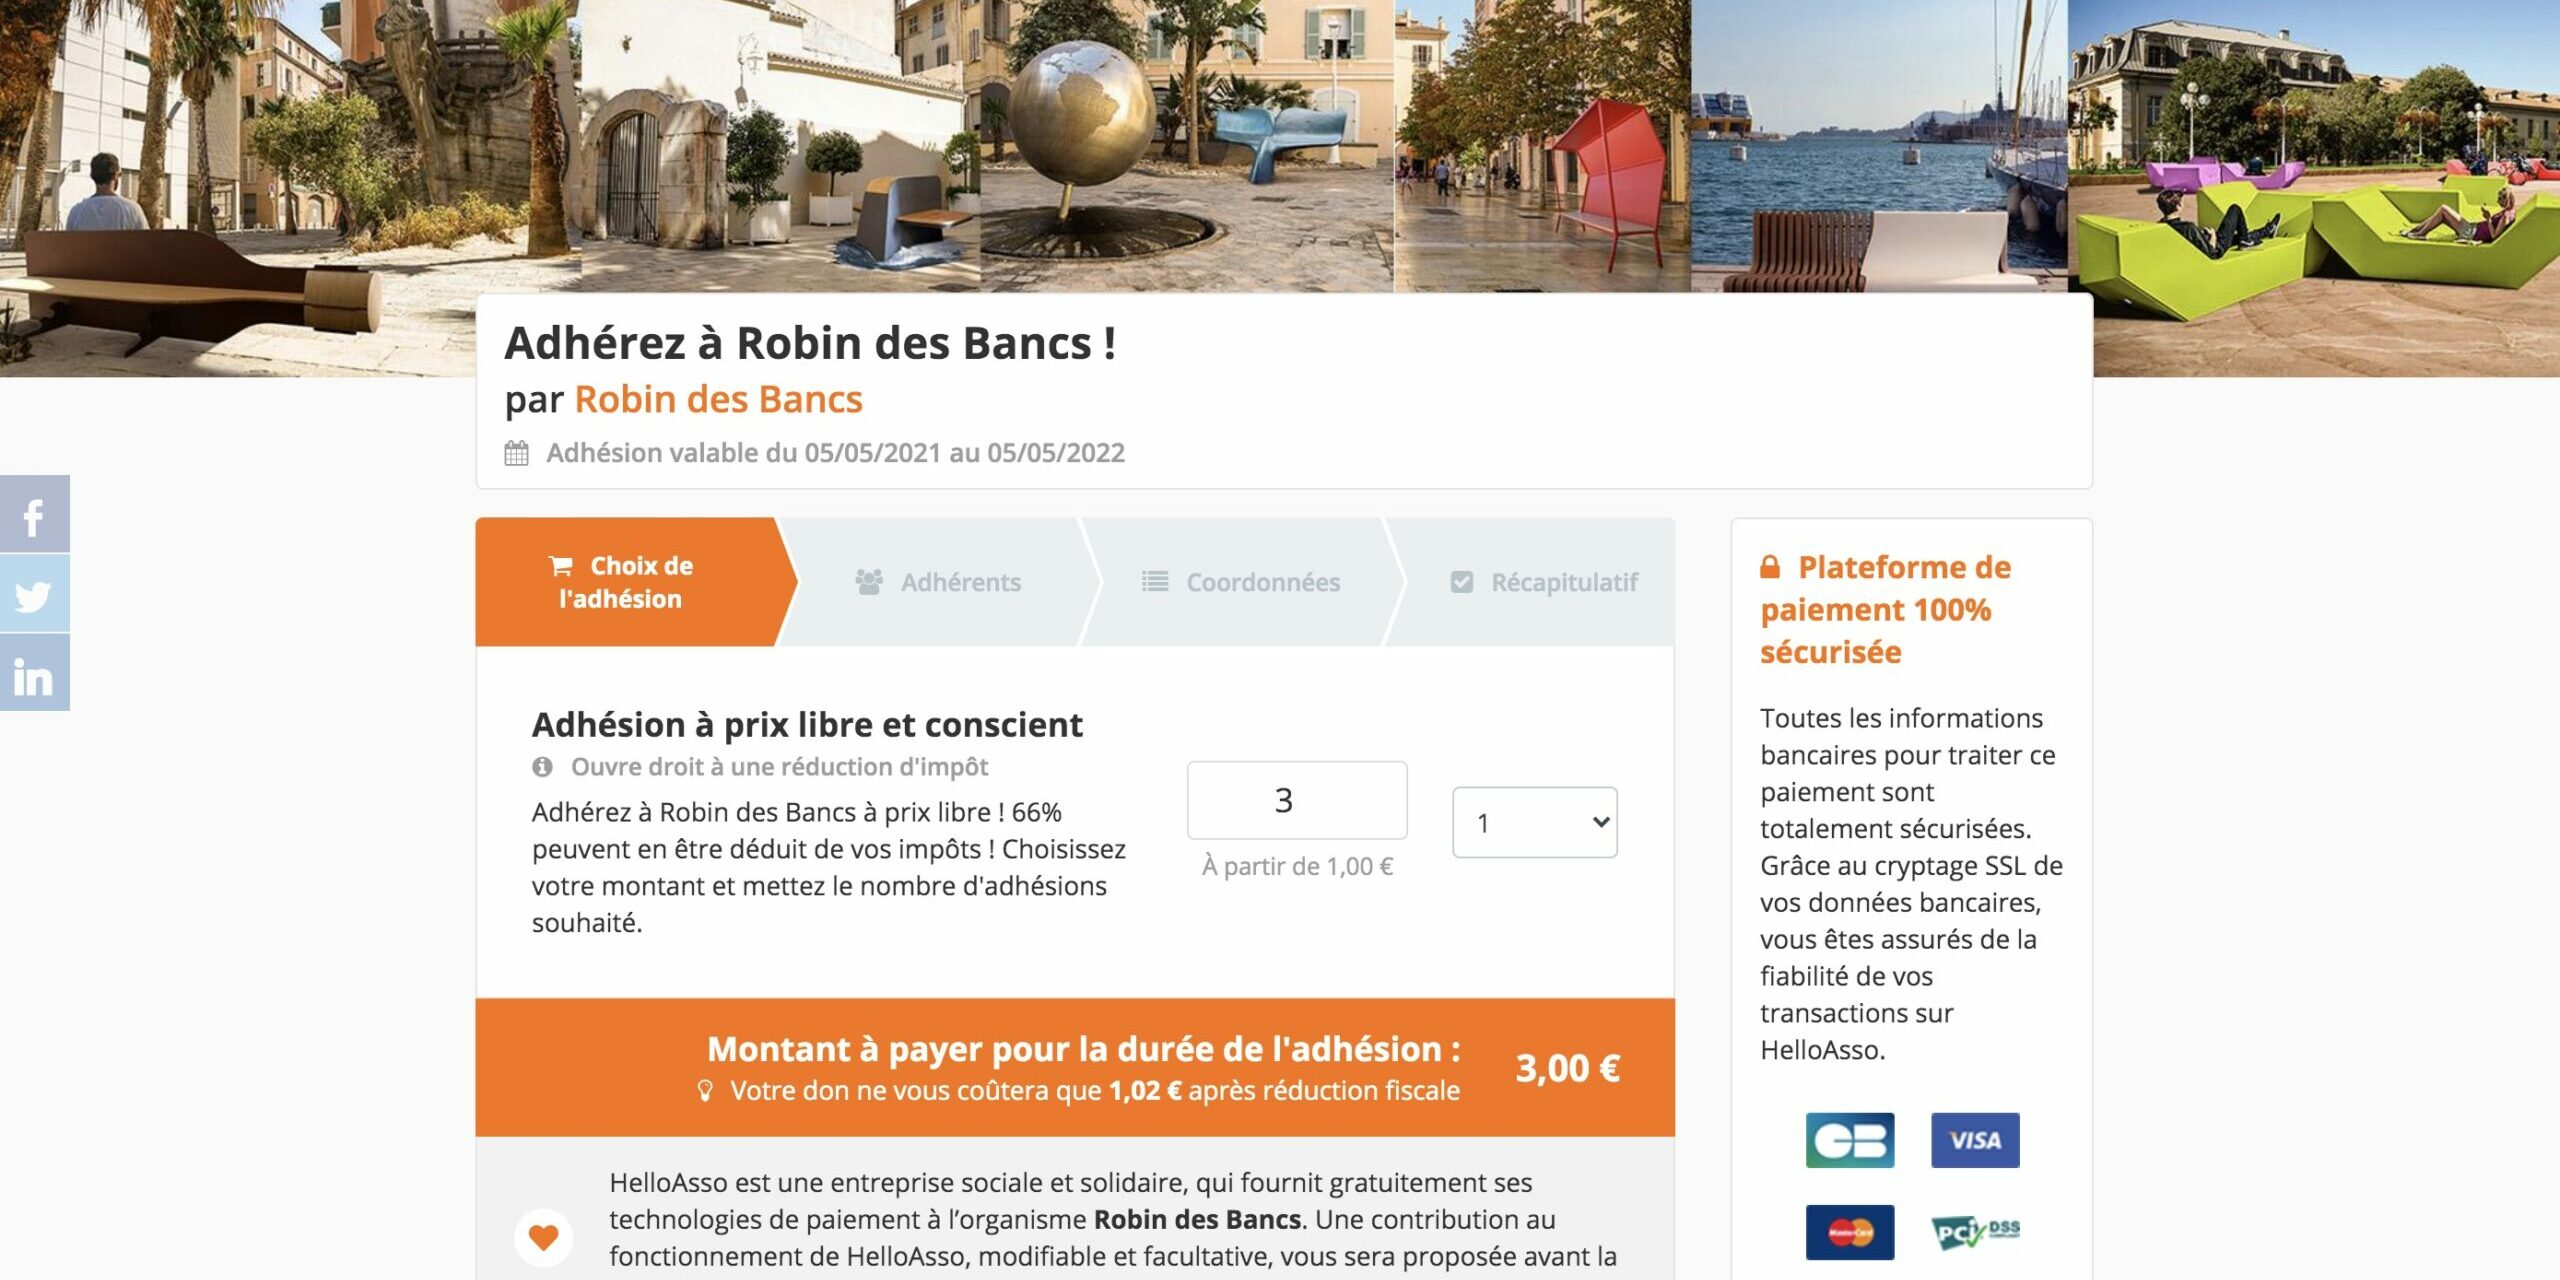The image size is (2560, 1280).
Task: Open the adhésion quantity dropdown
Action: pos(1534,822)
